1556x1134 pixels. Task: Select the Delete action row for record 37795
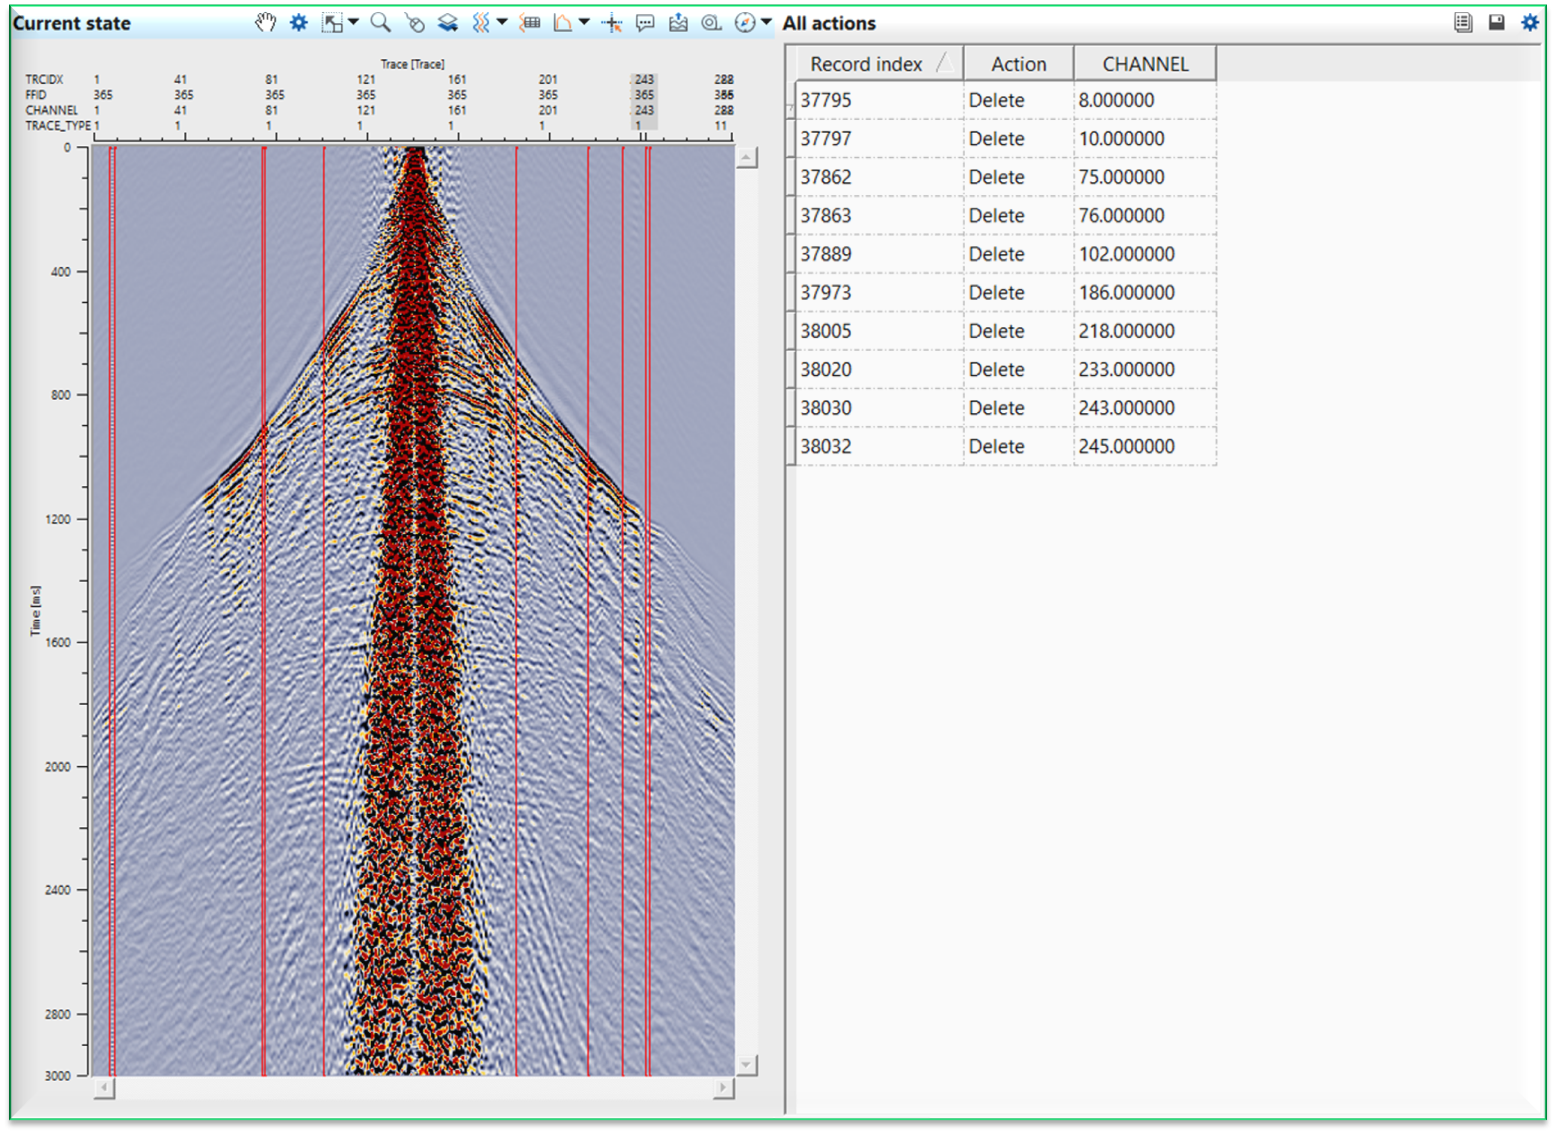pyautogui.click(x=996, y=100)
